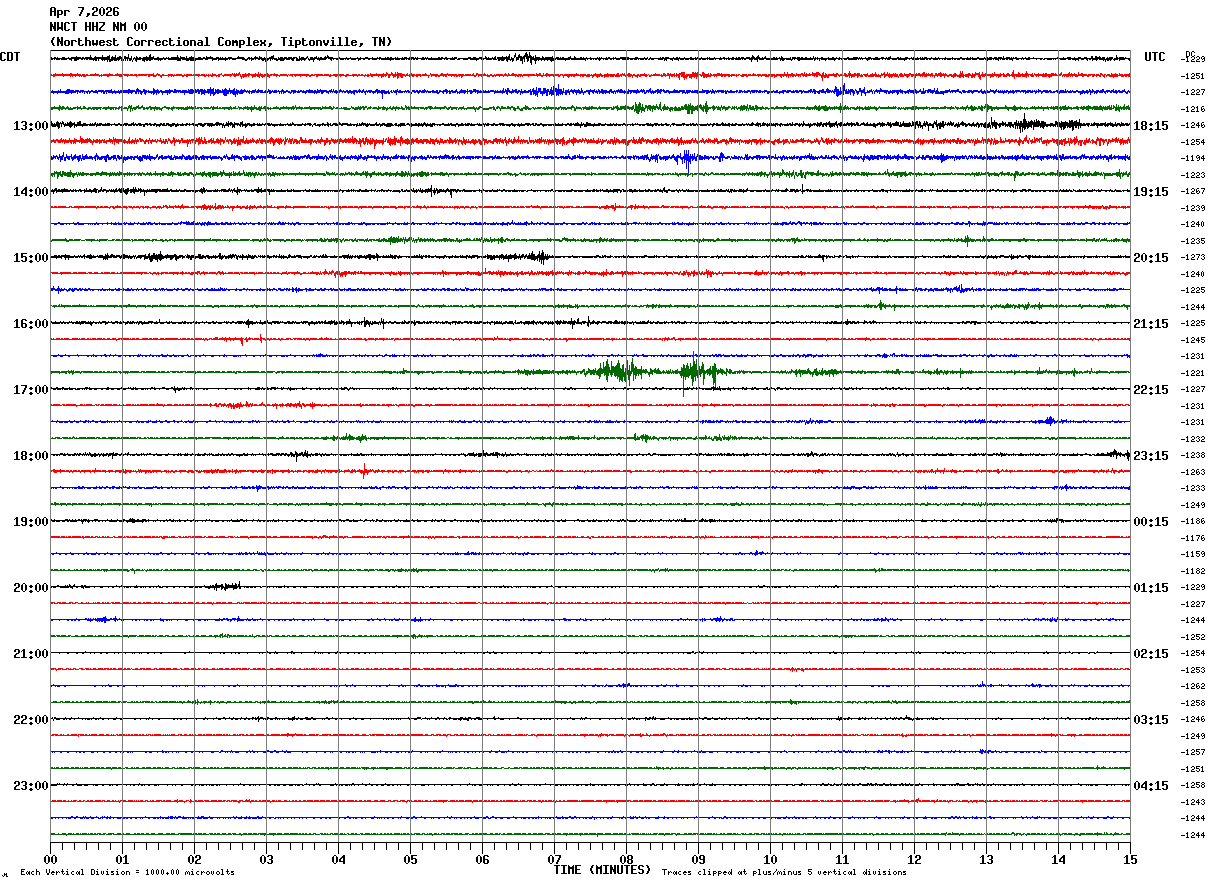This screenshot has height=886, width=1210.
Task: Click the 22:15 UTC time label
Action: click(1151, 390)
